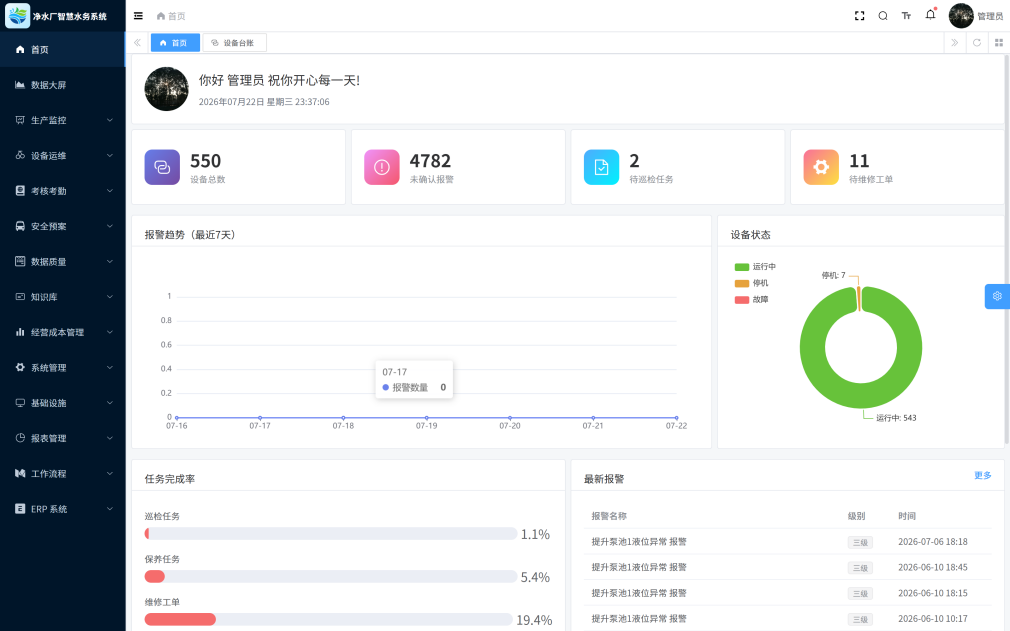
Task: Toggle the 故障 legend item
Action: pyautogui.click(x=752, y=300)
